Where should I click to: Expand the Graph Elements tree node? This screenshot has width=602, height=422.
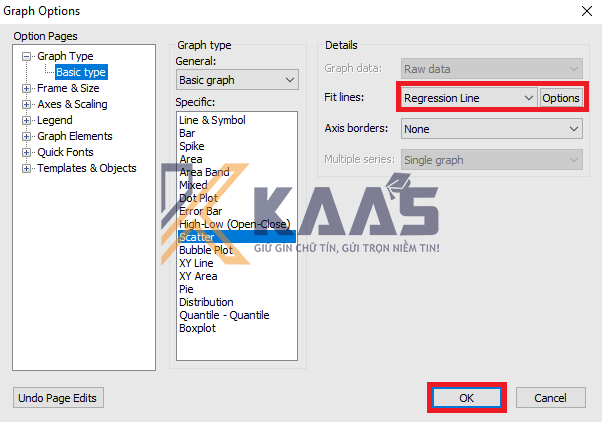coord(27,136)
